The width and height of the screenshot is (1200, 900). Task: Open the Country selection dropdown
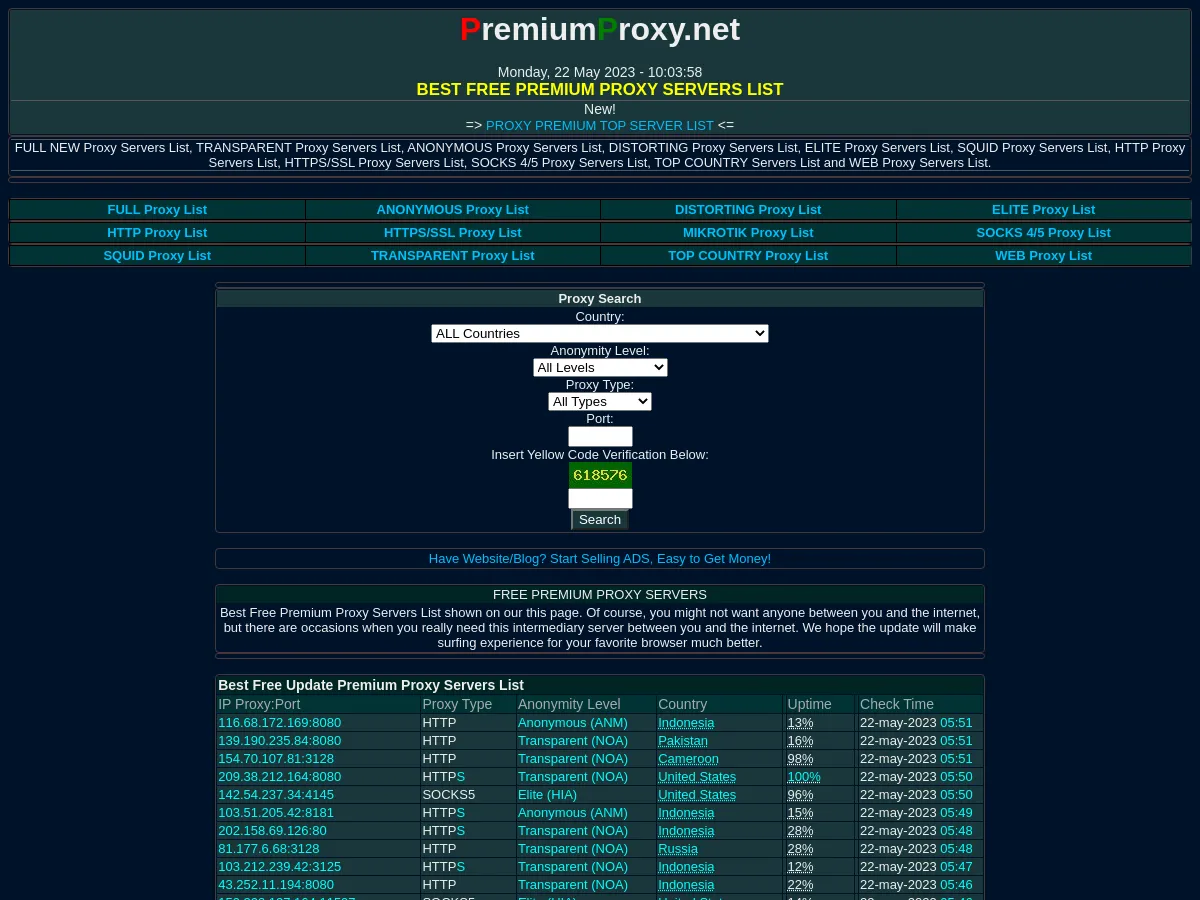[600, 333]
